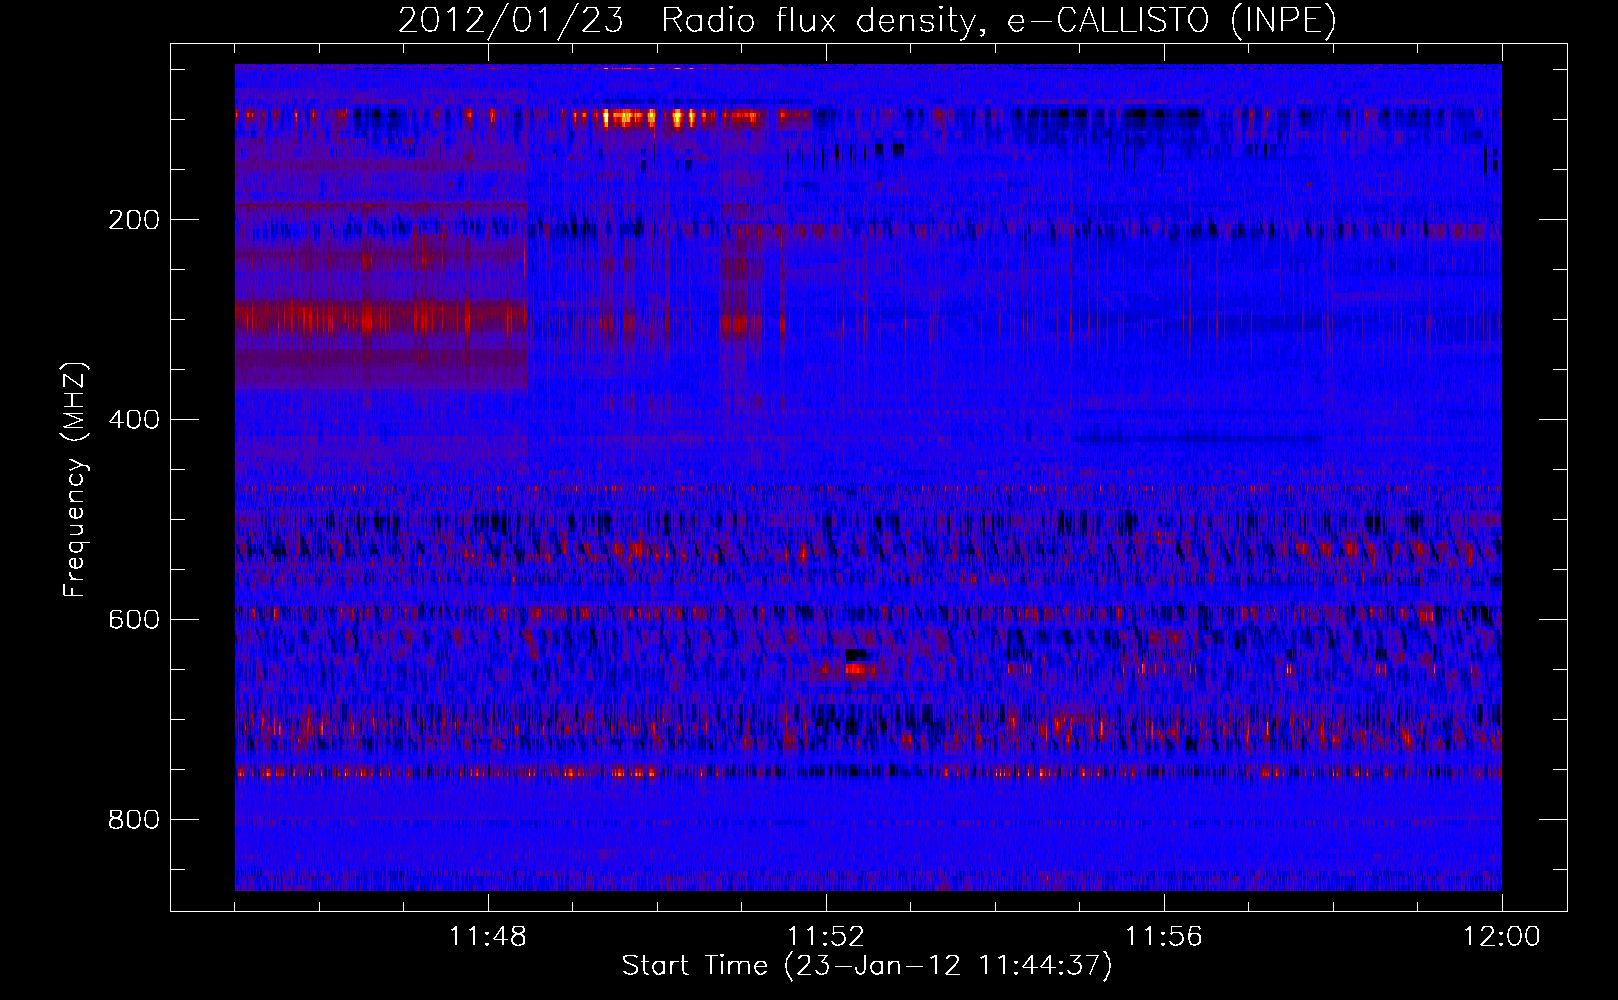Click the red emission band near 300 MHz before 11:48

381,319
